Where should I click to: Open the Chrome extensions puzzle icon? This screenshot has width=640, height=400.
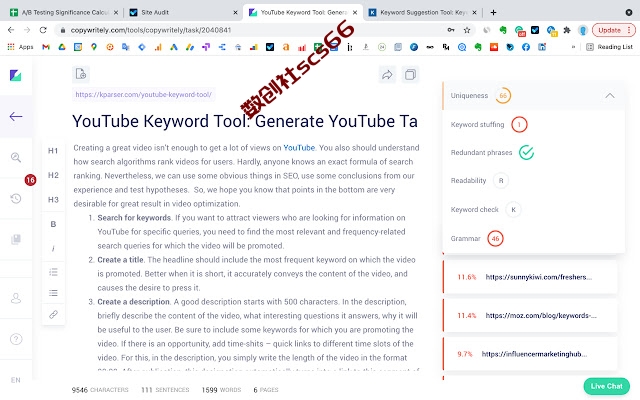[x=567, y=30]
